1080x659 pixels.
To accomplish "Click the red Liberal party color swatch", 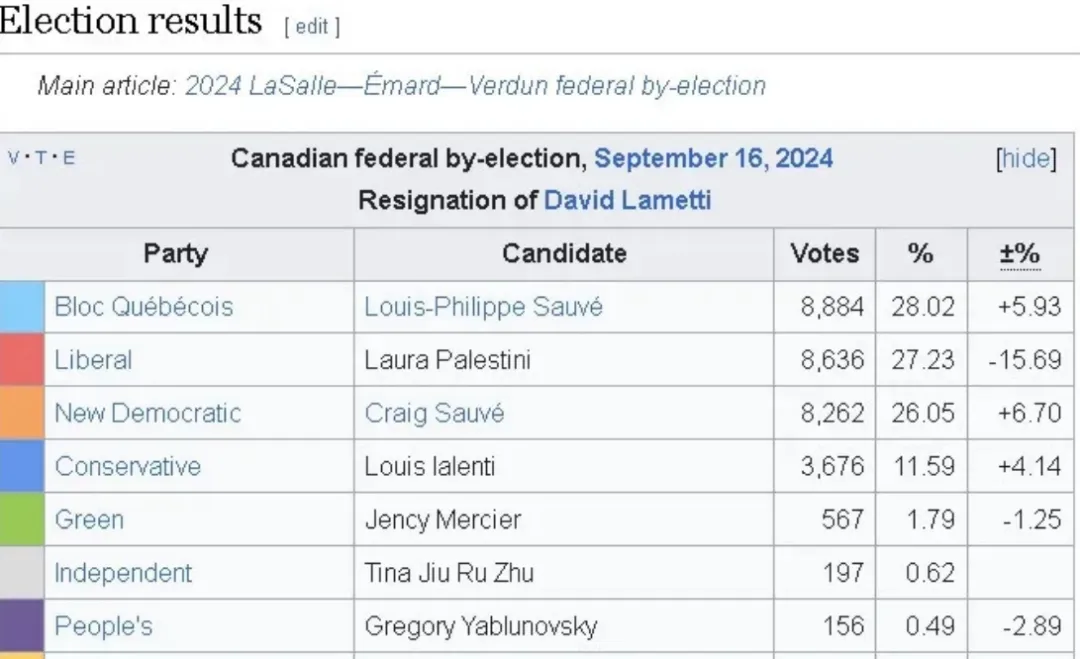I will 22,360.
